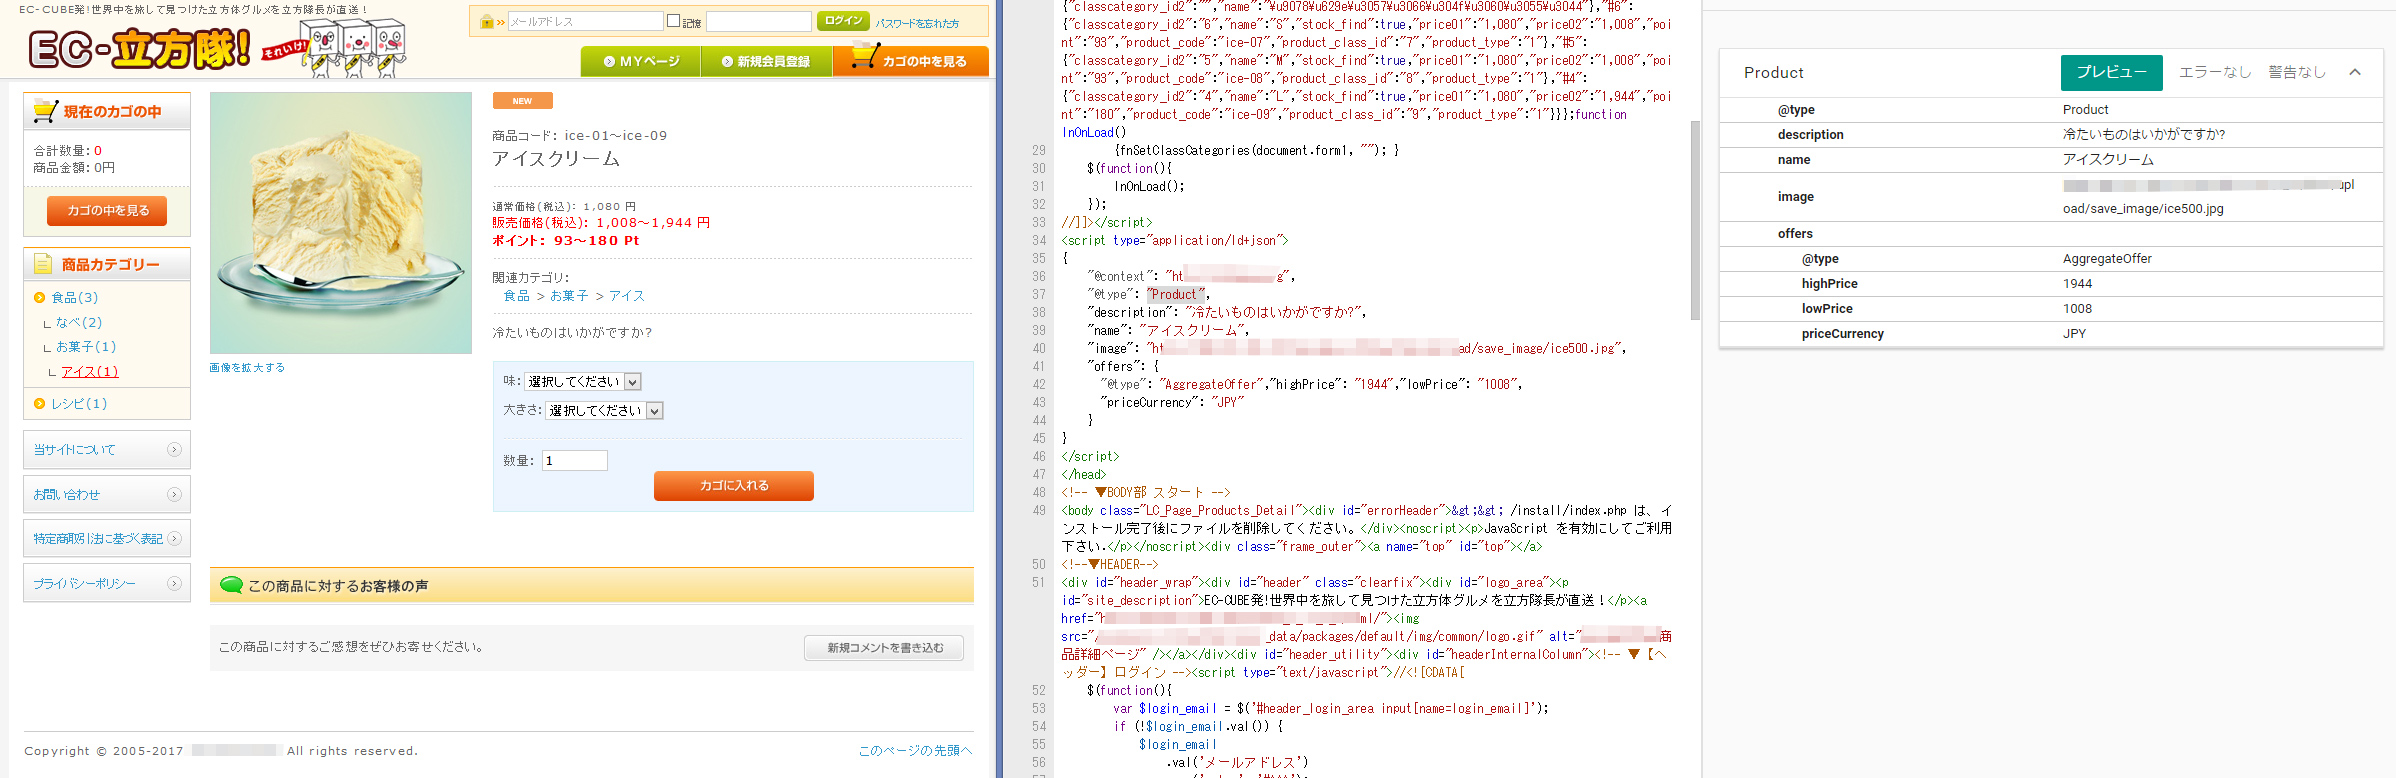Click the ice cream product image
Viewport: 2396px width, 778px height.
[x=341, y=223]
